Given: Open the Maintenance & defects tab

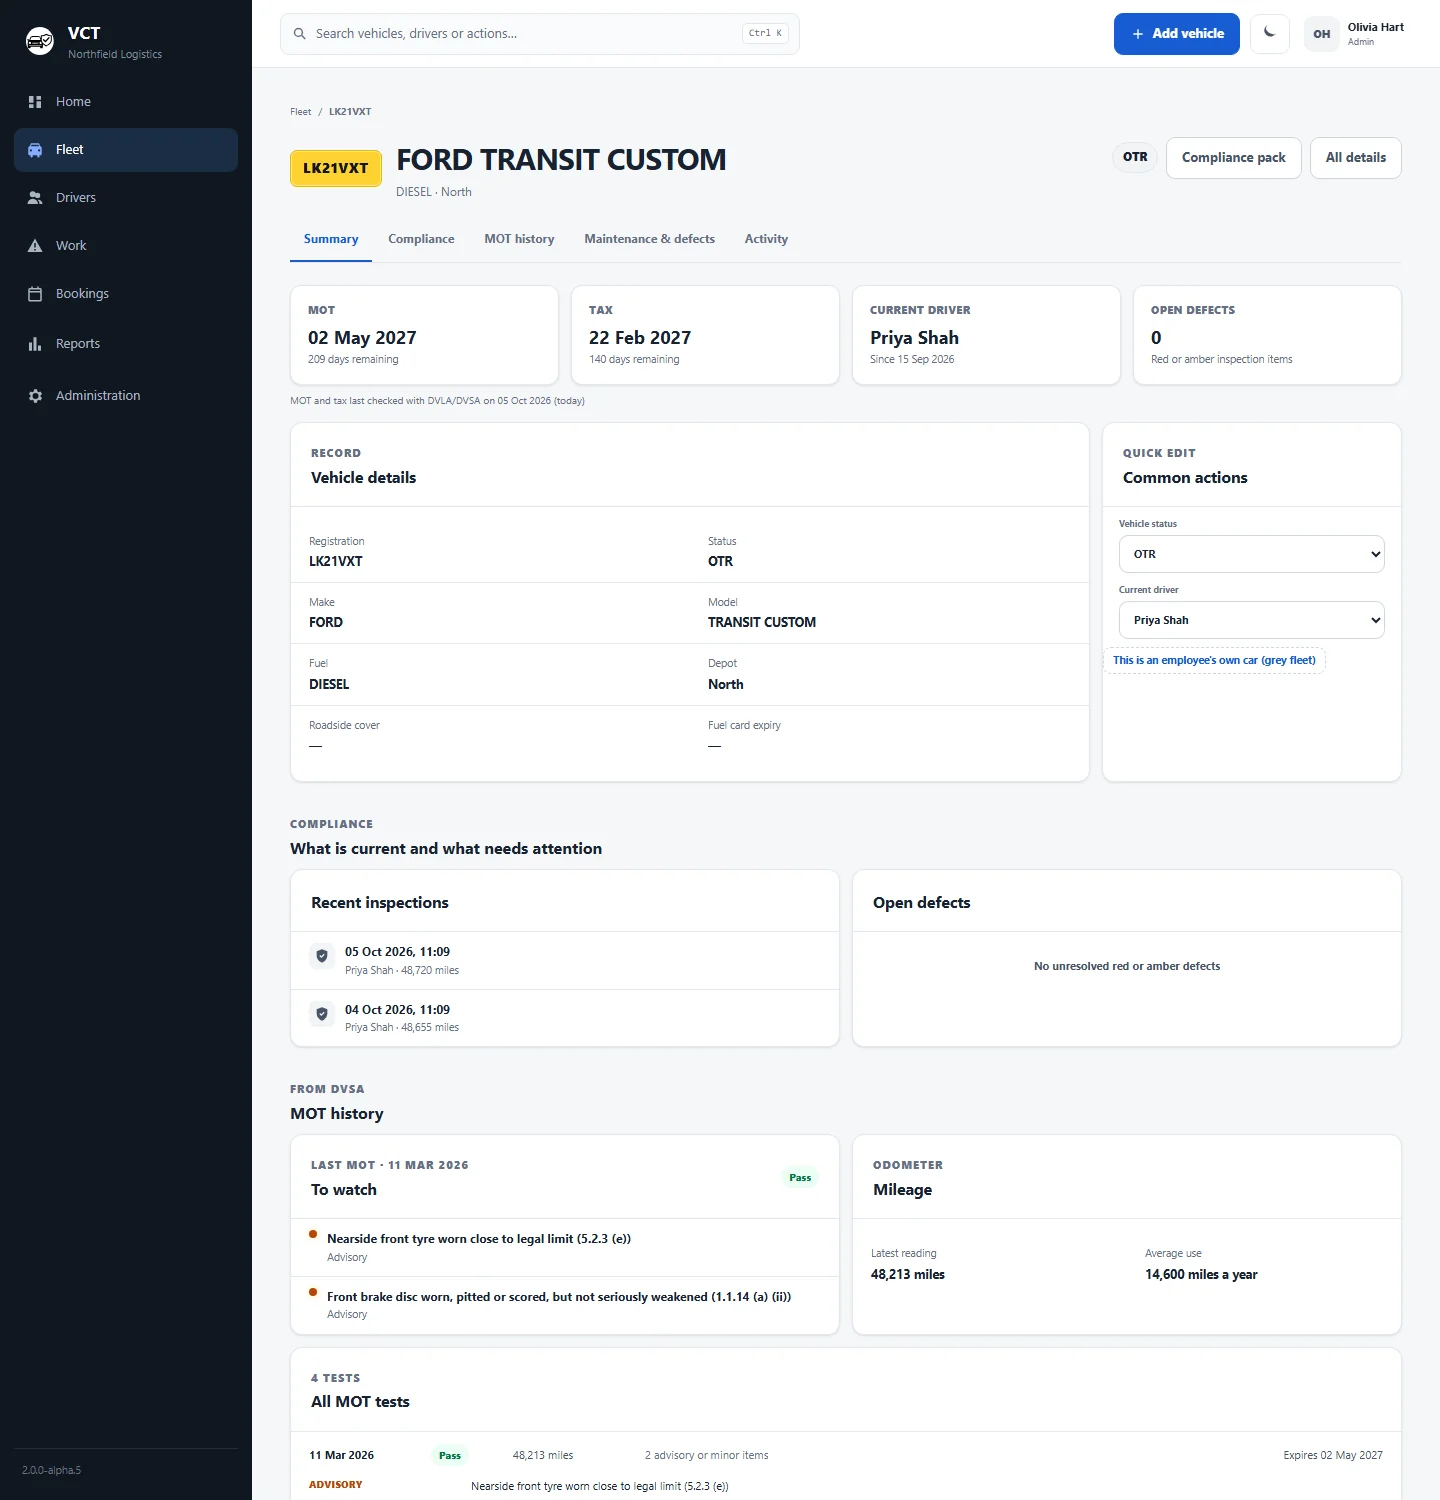Looking at the screenshot, I should click(650, 240).
